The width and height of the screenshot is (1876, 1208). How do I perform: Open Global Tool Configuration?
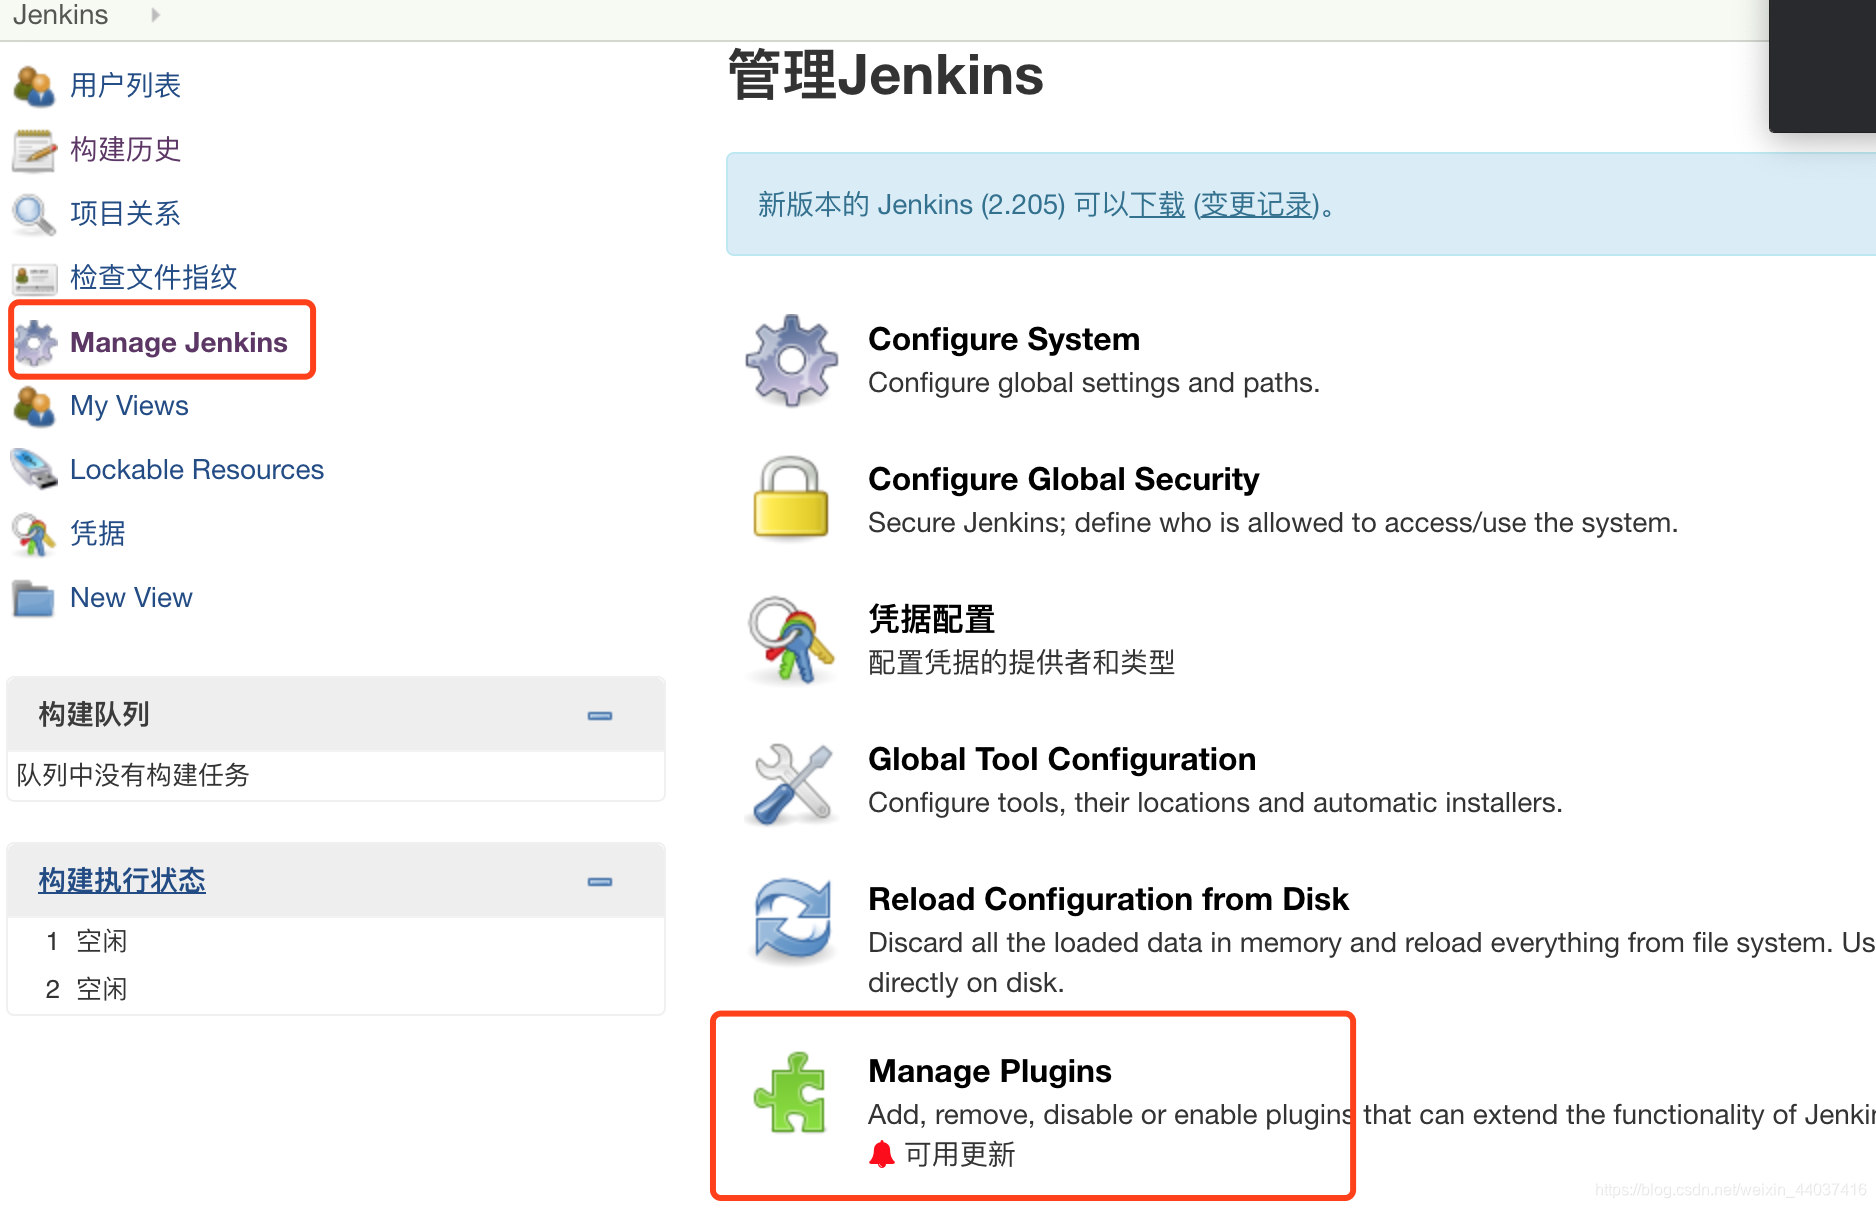[1062, 759]
